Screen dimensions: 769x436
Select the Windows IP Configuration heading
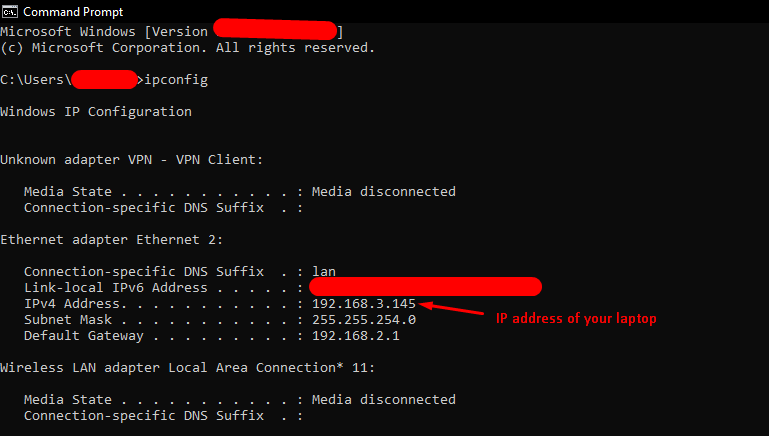96,111
